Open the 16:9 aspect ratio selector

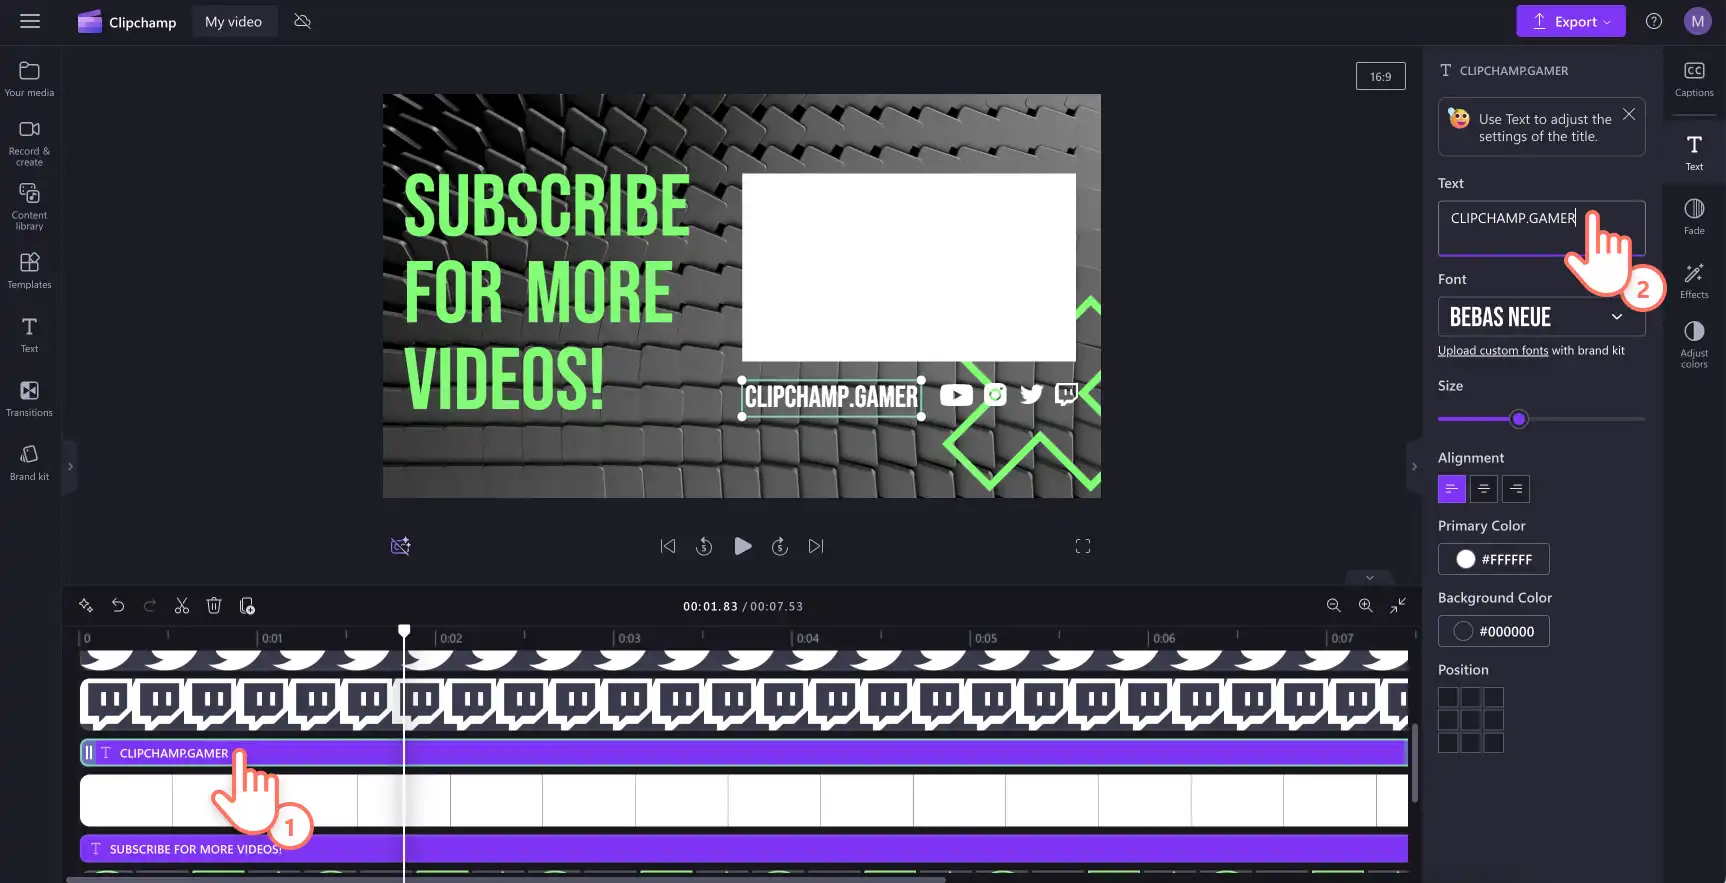click(x=1380, y=77)
